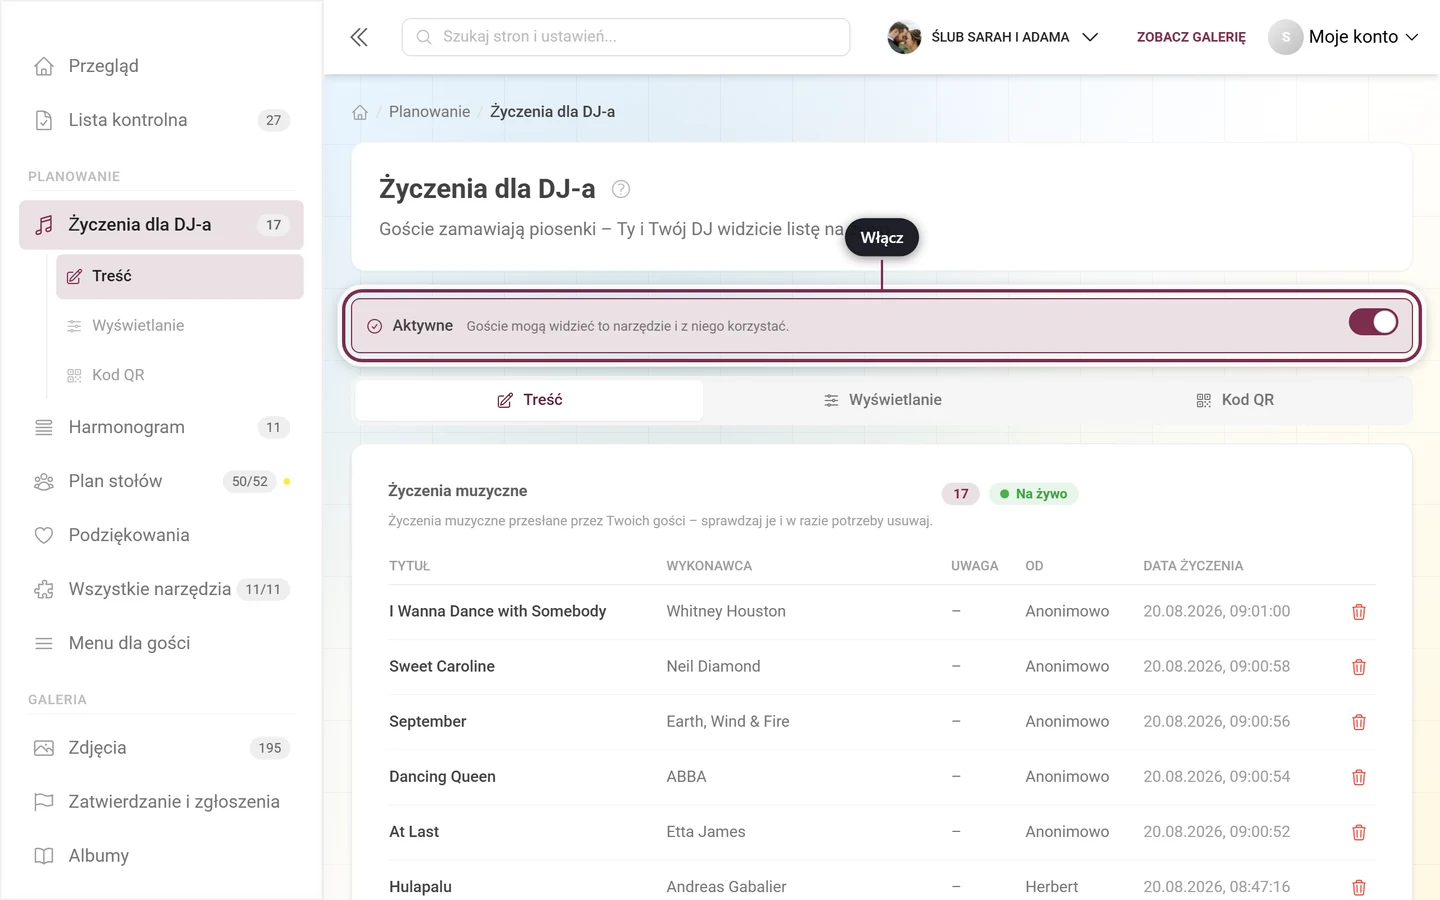Open Przegląd in the sidebar
This screenshot has width=1440, height=900.
[161, 66]
